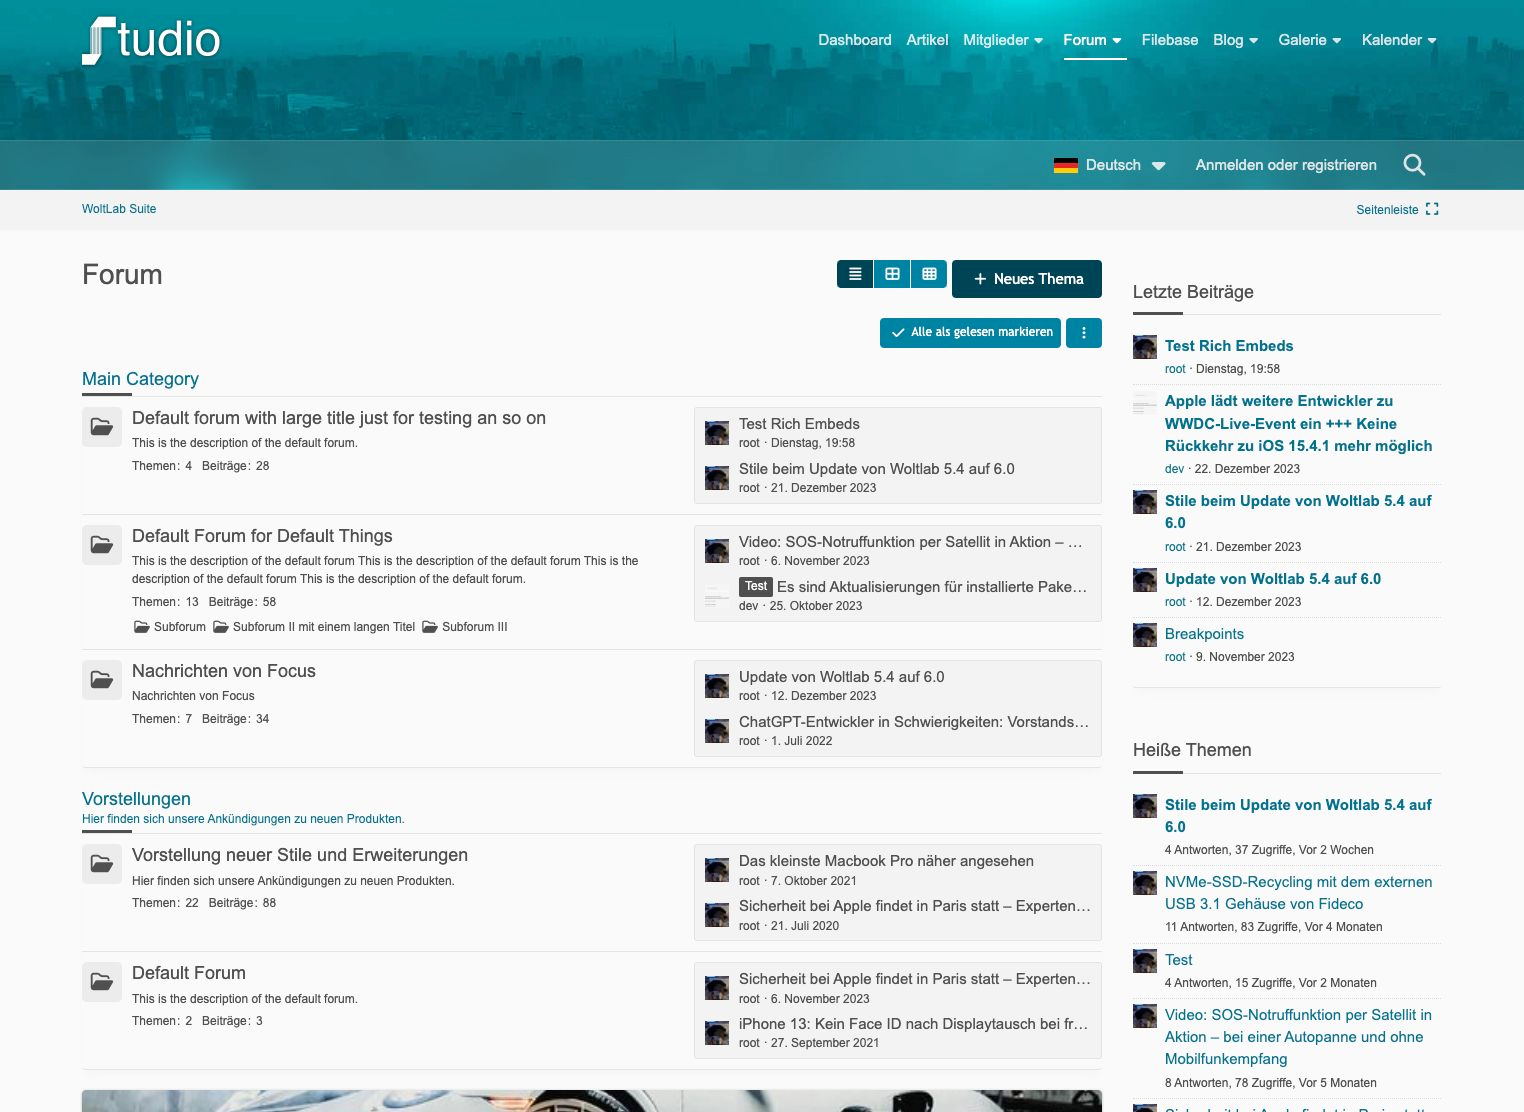The width and height of the screenshot is (1524, 1112).
Task: Open the three-dot more options button
Action: coord(1084,333)
